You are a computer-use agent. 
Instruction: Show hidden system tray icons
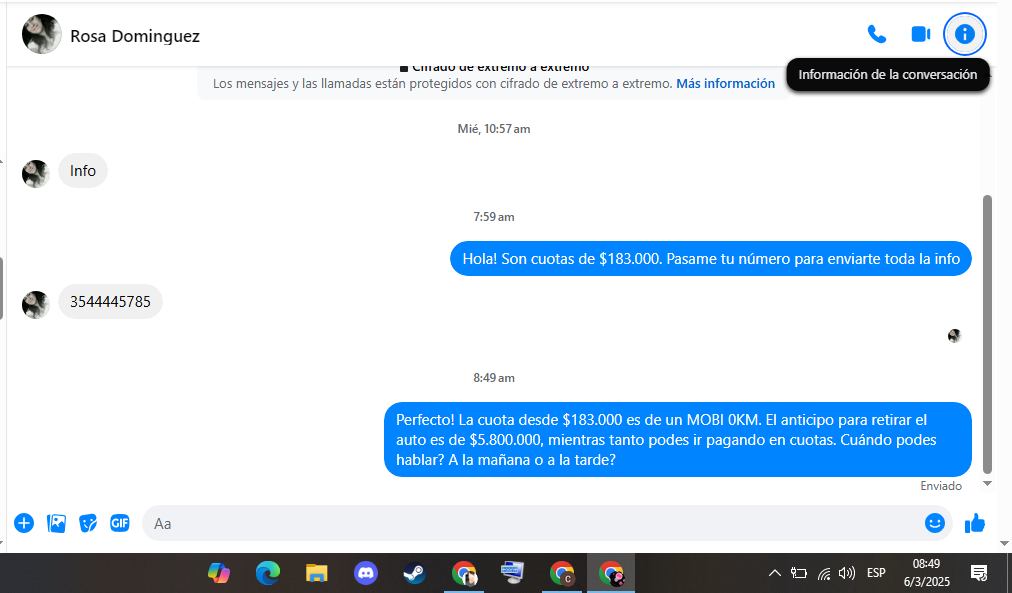coord(774,573)
